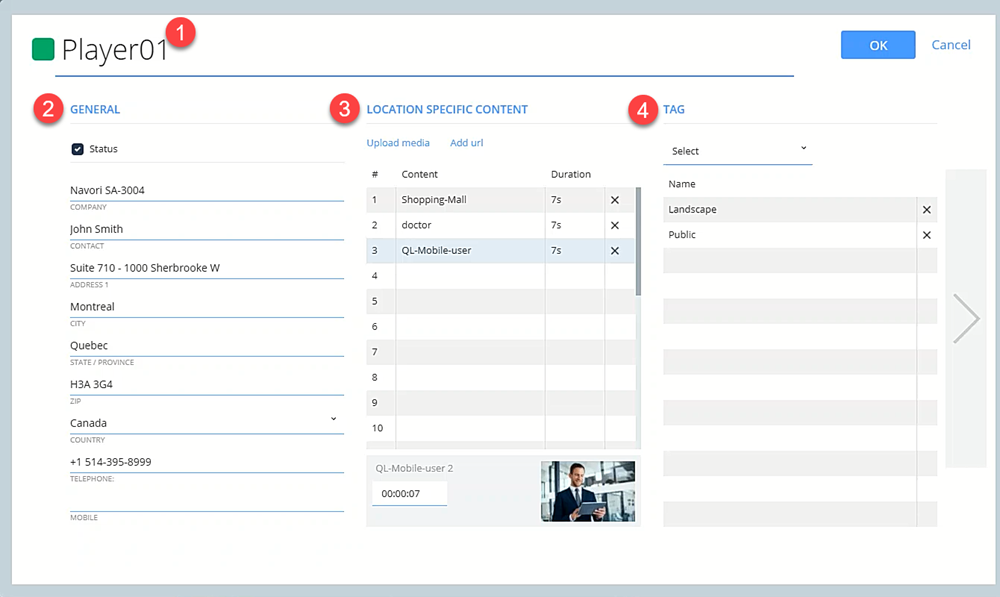
Task: Click the empty Mobile field
Action: coord(206,500)
